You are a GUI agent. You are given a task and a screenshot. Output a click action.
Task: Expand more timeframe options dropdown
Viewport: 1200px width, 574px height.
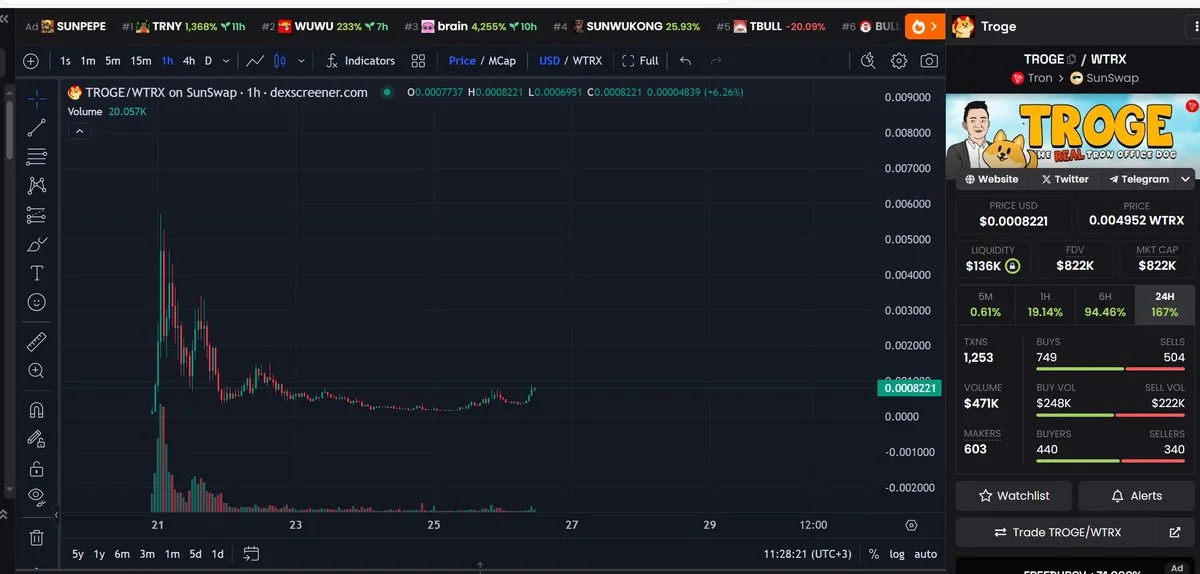(x=227, y=61)
